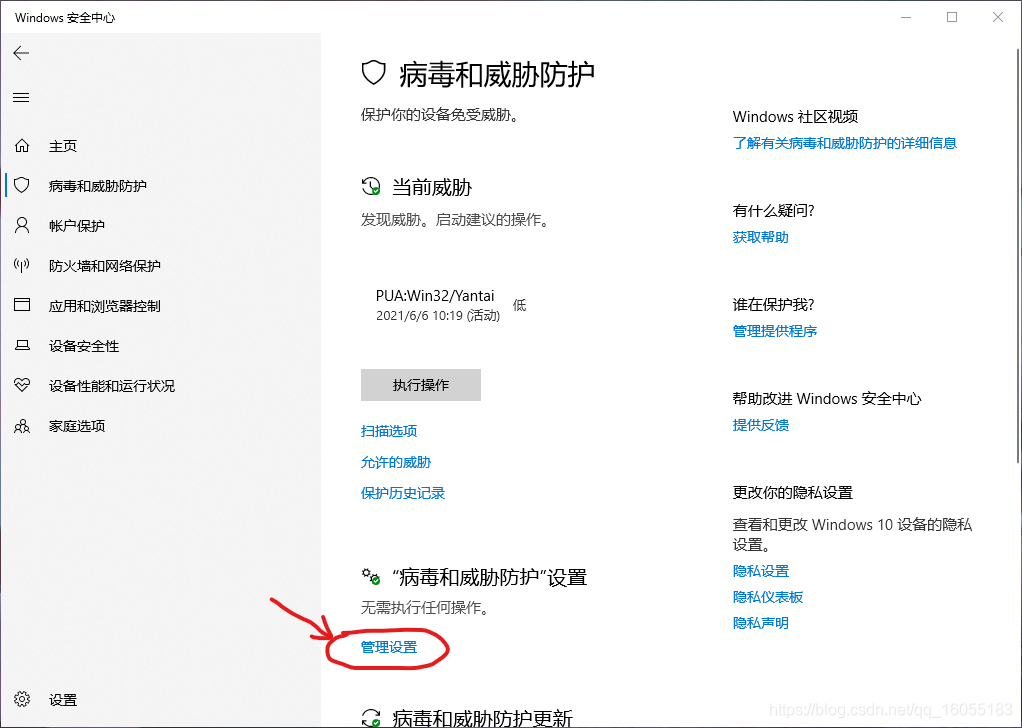Open the 扫描选项 link
This screenshot has height=728, width=1022.
tap(389, 431)
